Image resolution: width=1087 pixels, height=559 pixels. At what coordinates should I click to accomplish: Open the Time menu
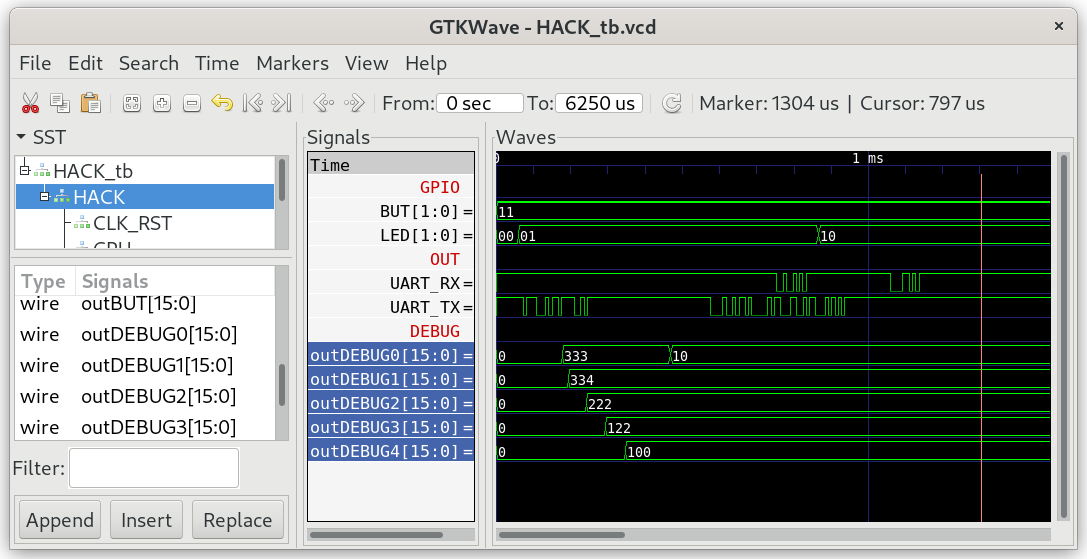(217, 63)
